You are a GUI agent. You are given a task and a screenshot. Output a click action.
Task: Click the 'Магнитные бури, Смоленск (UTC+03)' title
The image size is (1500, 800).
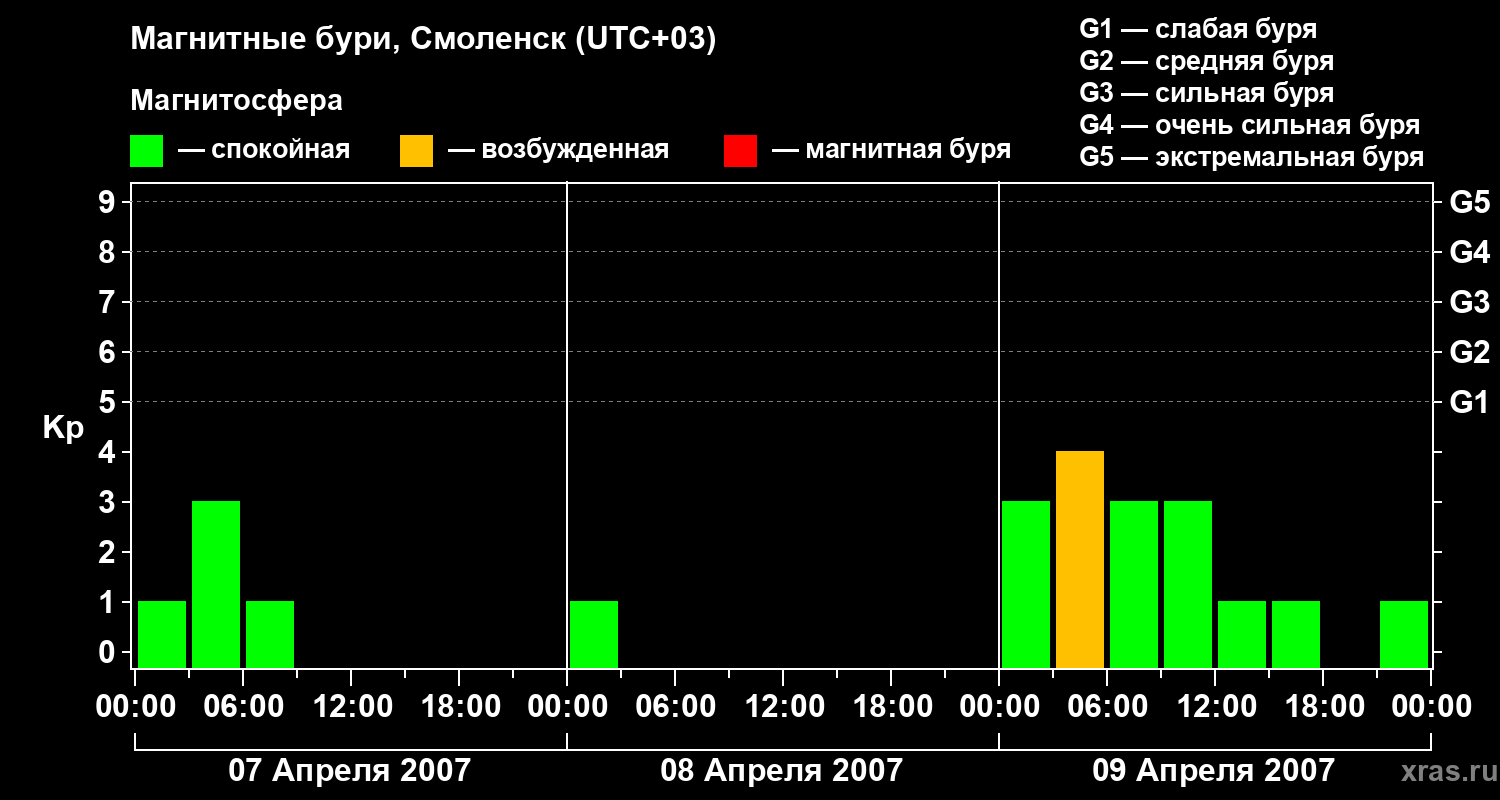coord(424,40)
